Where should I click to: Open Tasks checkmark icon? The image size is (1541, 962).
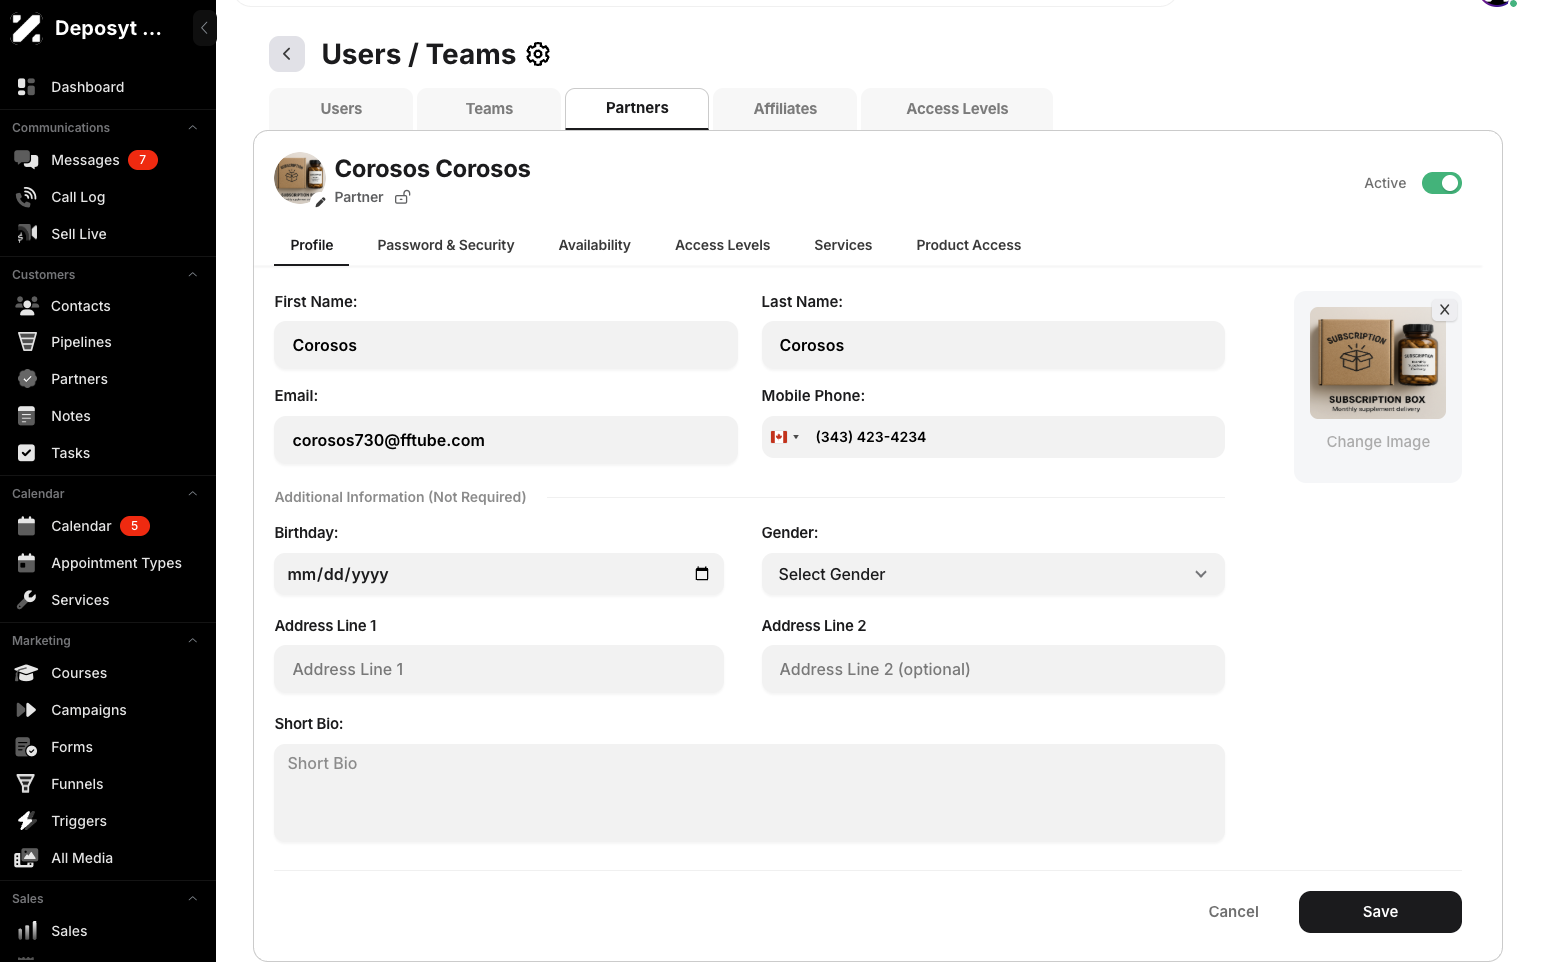[27, 453]
